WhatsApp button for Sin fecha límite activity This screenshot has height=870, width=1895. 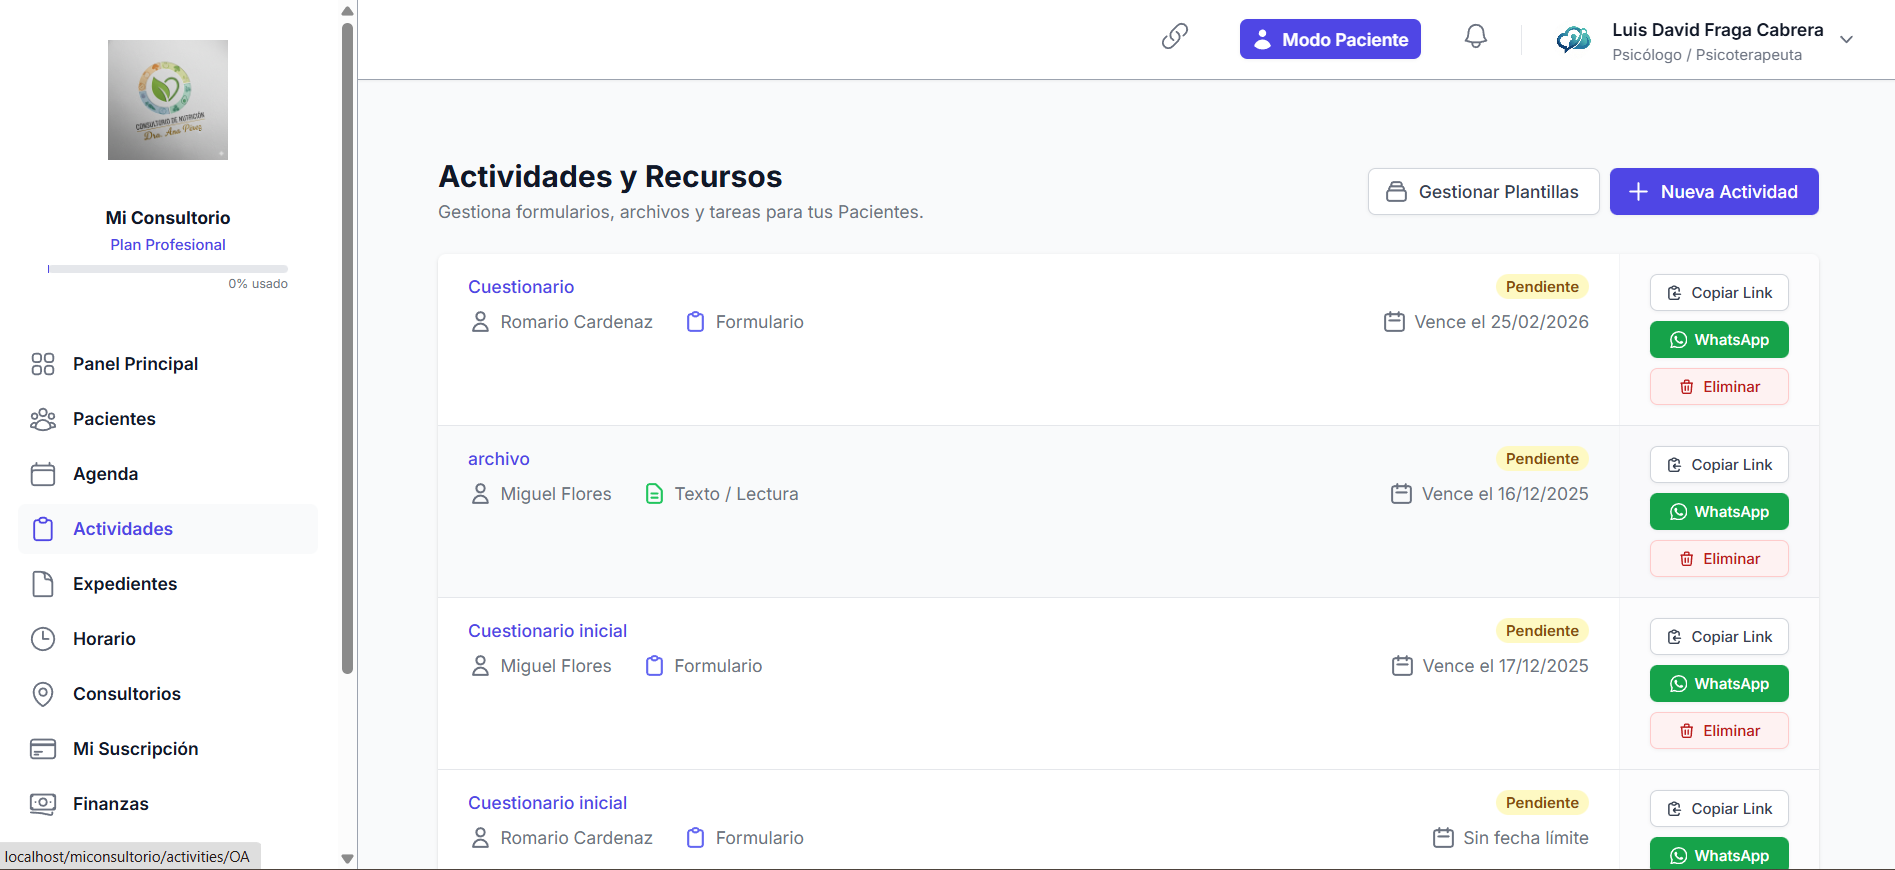coord(1719,855)
